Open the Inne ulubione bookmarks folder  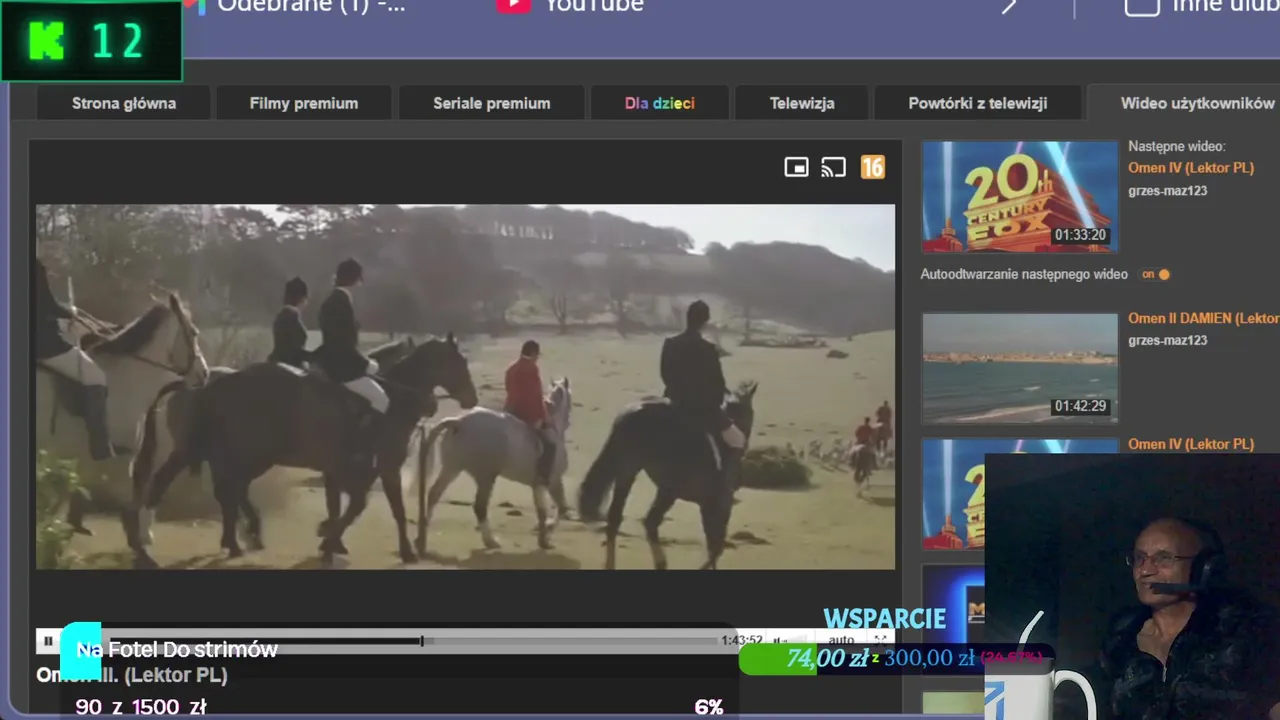click(1202, 6)
